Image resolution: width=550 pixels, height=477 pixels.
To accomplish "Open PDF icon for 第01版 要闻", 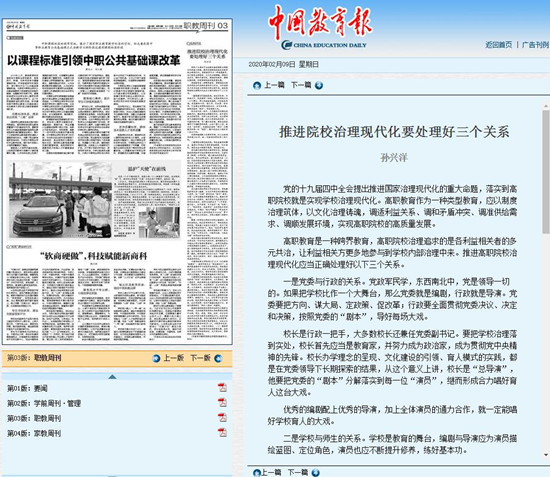I will click(x=222, y=387).
